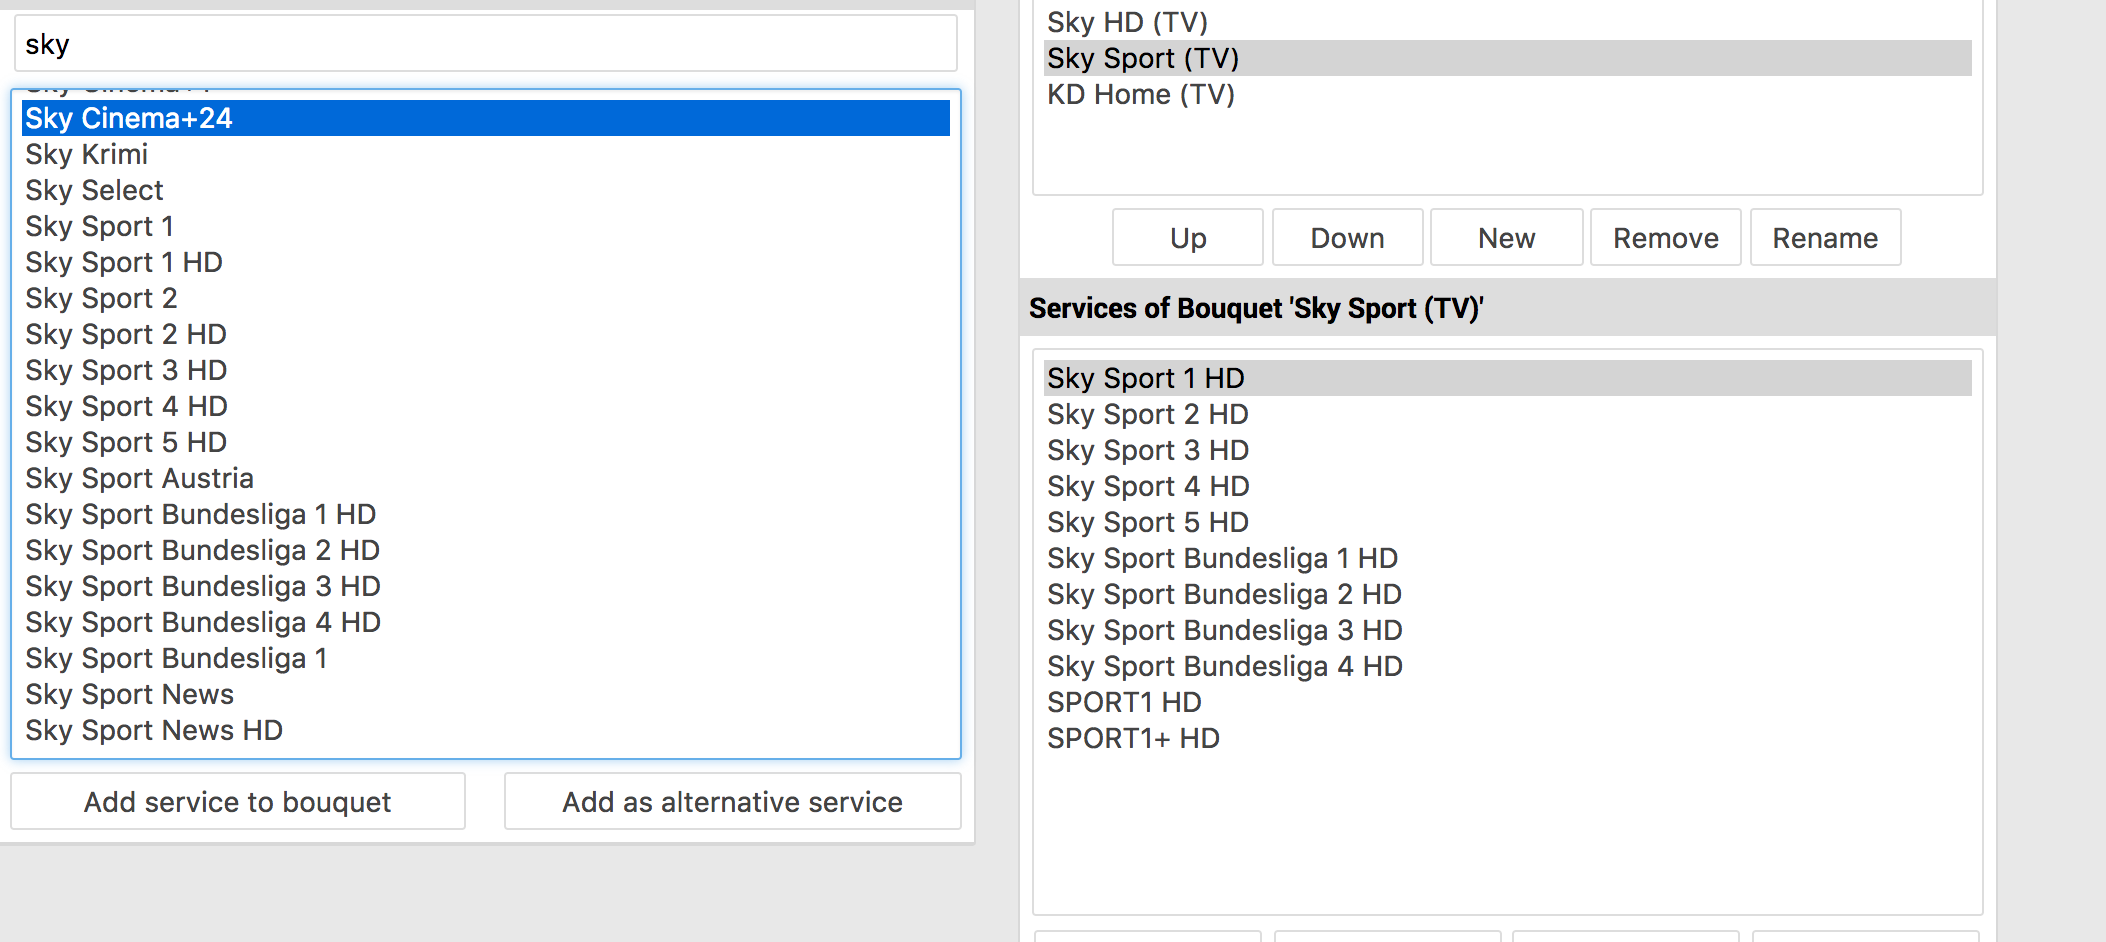This screenshot has height=942, width=2106.
Task: Select Sky Sport 1 HD in bouquet services
Action: [x=1146, y=379]
